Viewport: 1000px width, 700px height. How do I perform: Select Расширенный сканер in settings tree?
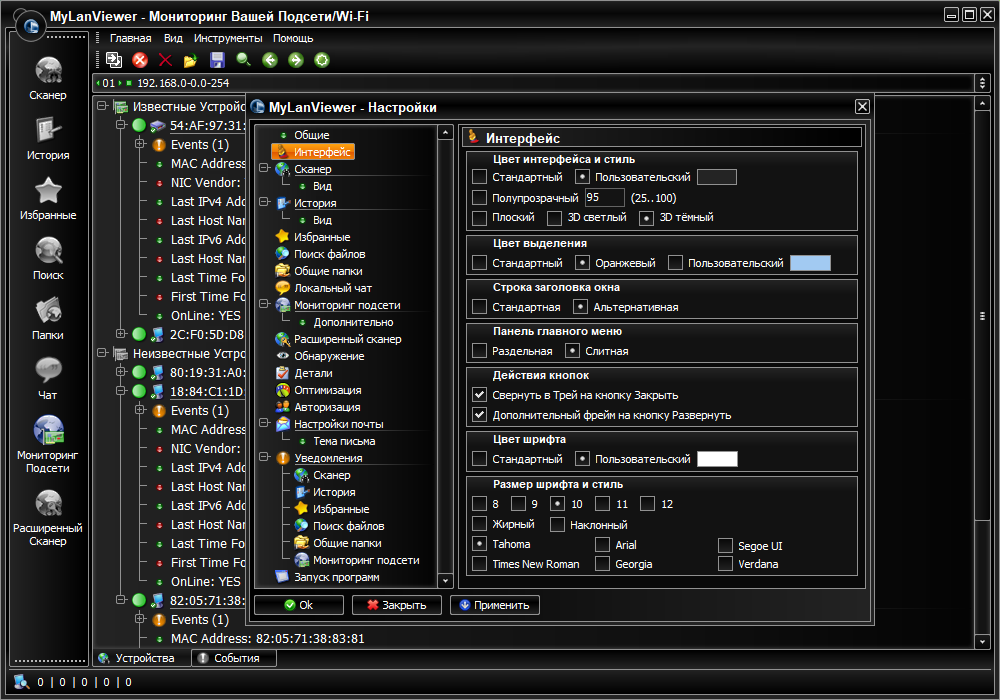click(x=347, y=339)
